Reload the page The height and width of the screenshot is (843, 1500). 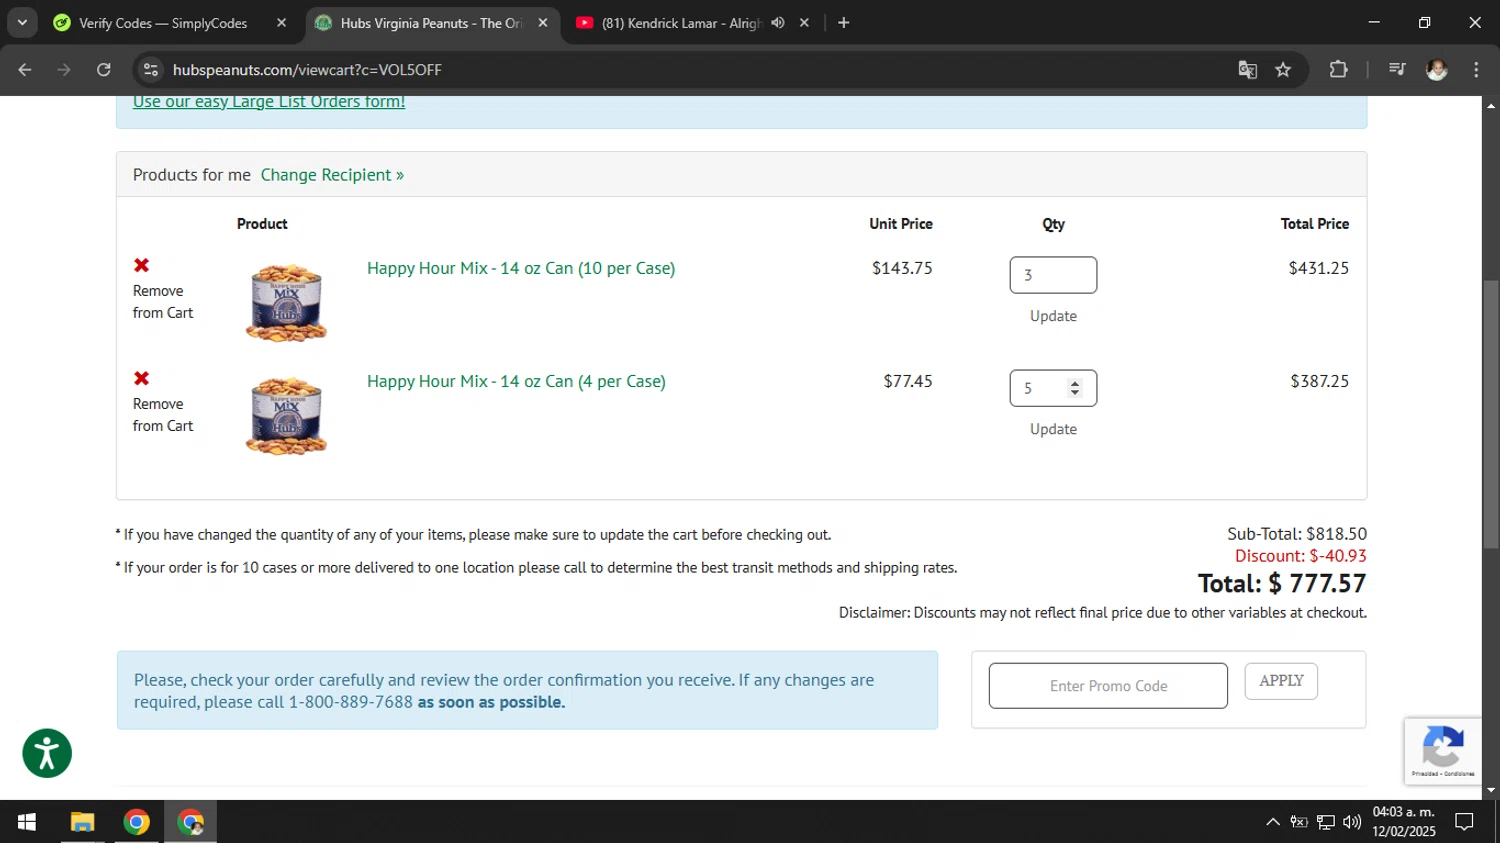[x=103, y=69]
